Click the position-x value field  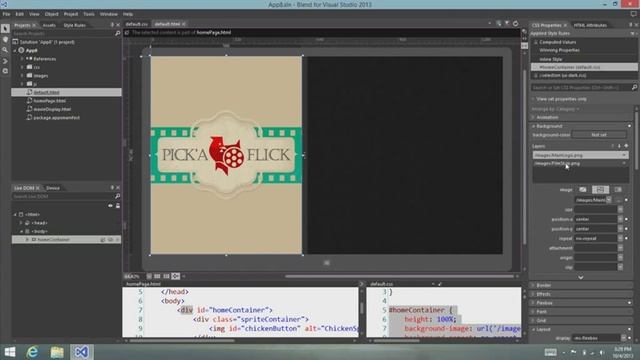[596, 219]
